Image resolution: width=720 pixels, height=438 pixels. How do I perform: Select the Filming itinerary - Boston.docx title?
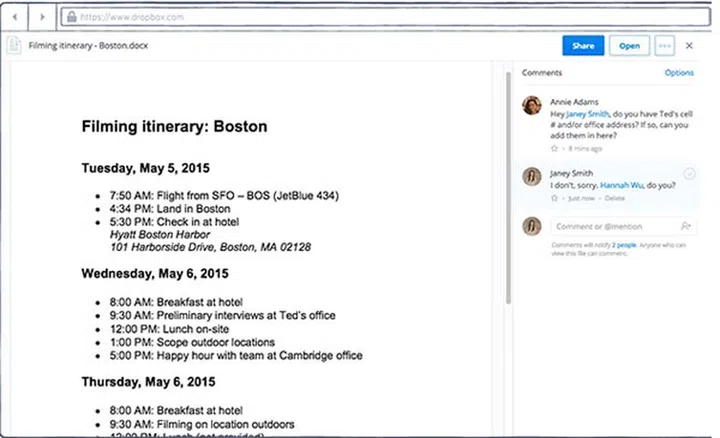pyautogui.click(x=88, y=45)
